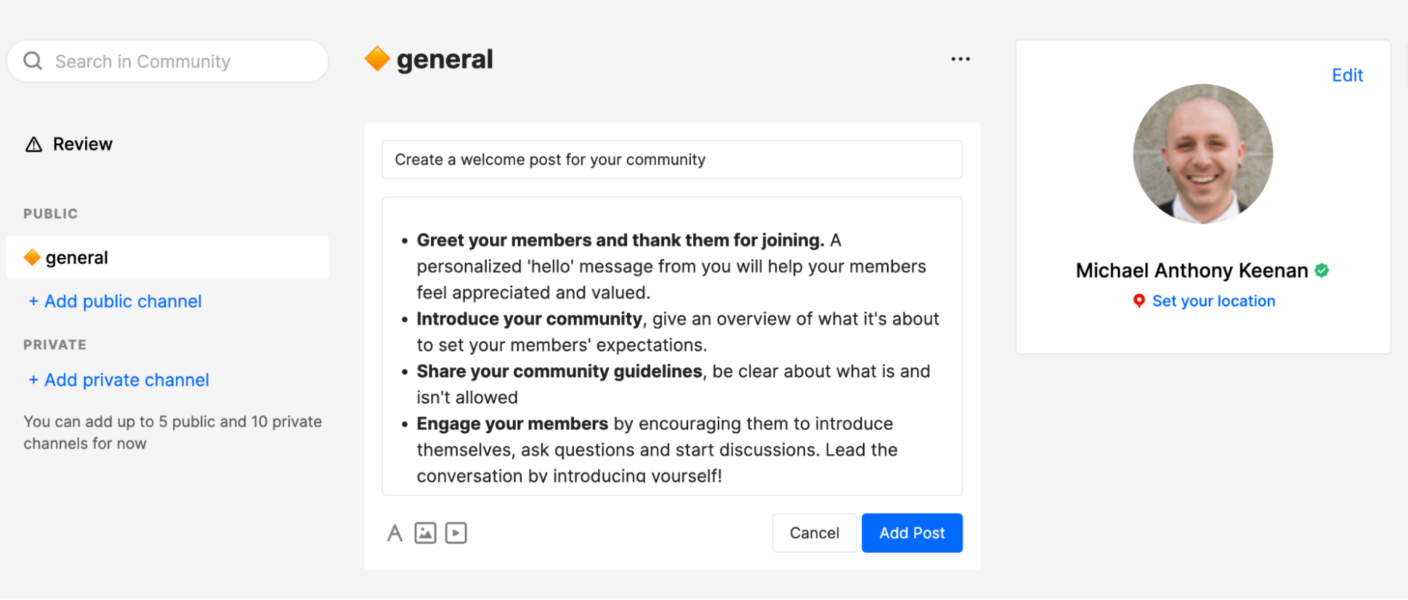Viewport: 1408px width, 600px height.
Task: Click the red location pin icon
Action: (1138, 301)
